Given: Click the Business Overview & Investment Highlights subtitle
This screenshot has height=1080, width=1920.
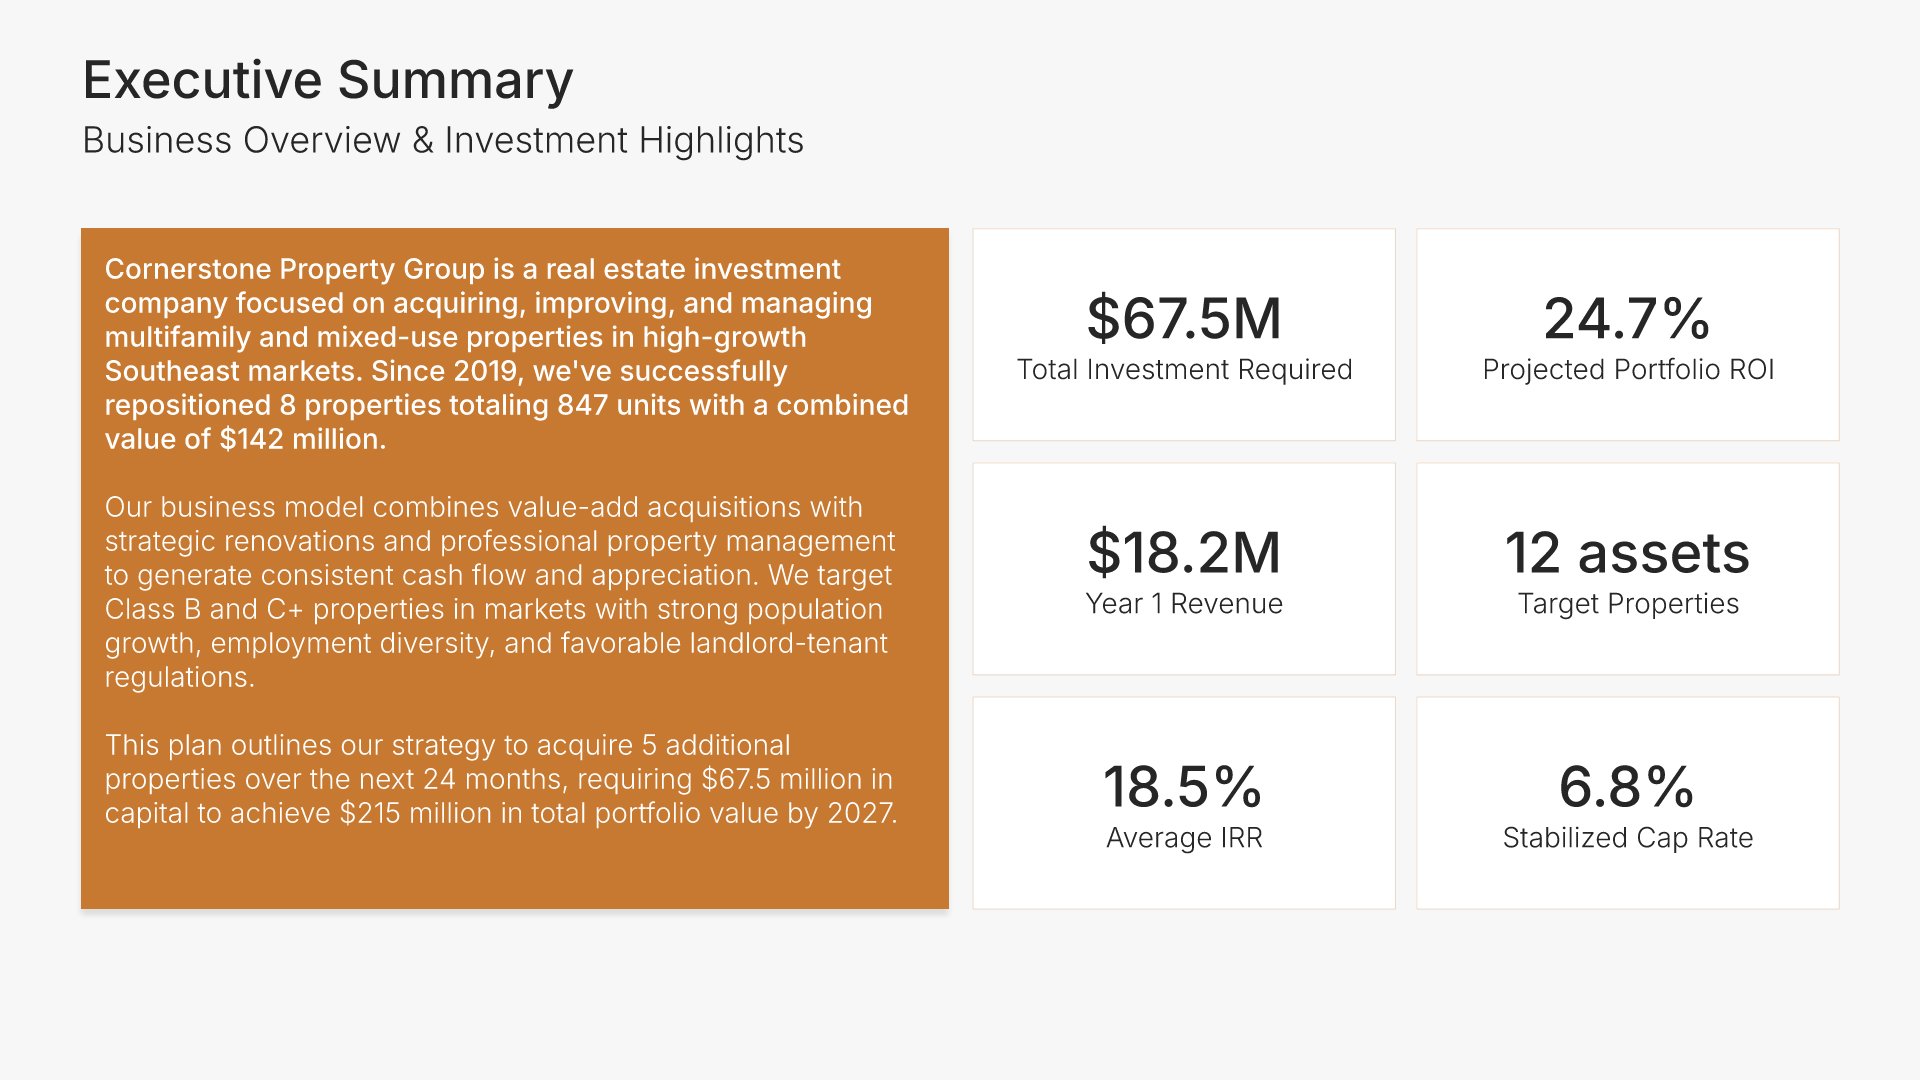Looking at the screenshot, I should [x=442, y=140].
